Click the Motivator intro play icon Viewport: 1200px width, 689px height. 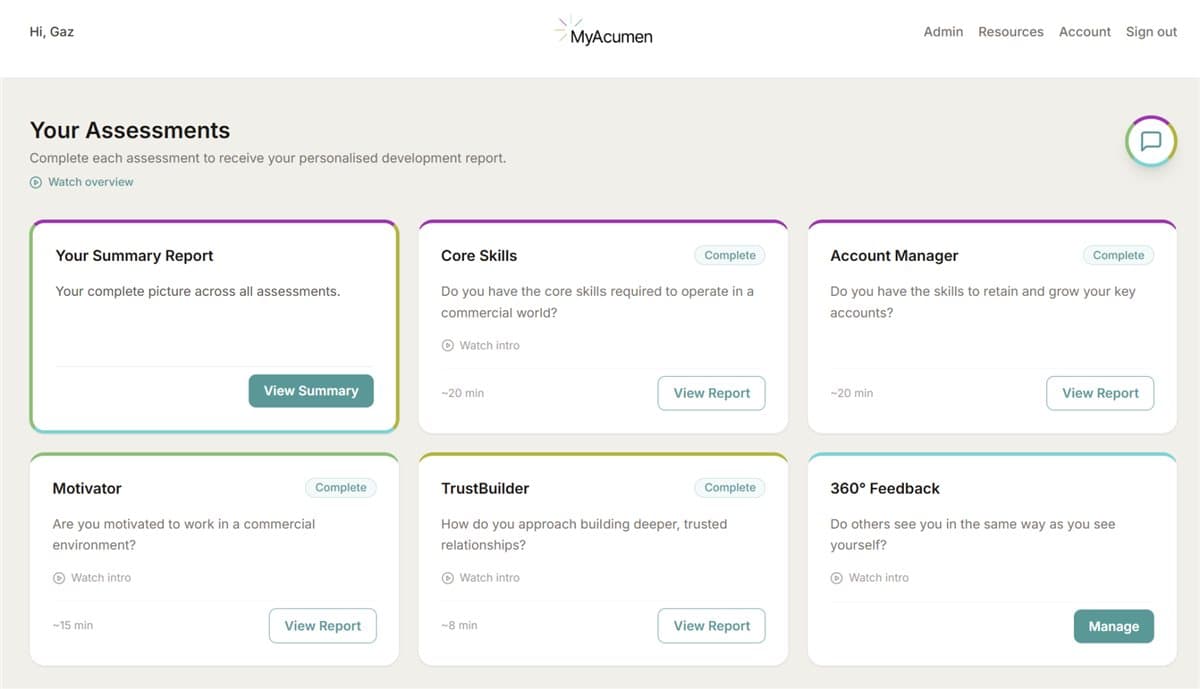[x=58, y=577]
